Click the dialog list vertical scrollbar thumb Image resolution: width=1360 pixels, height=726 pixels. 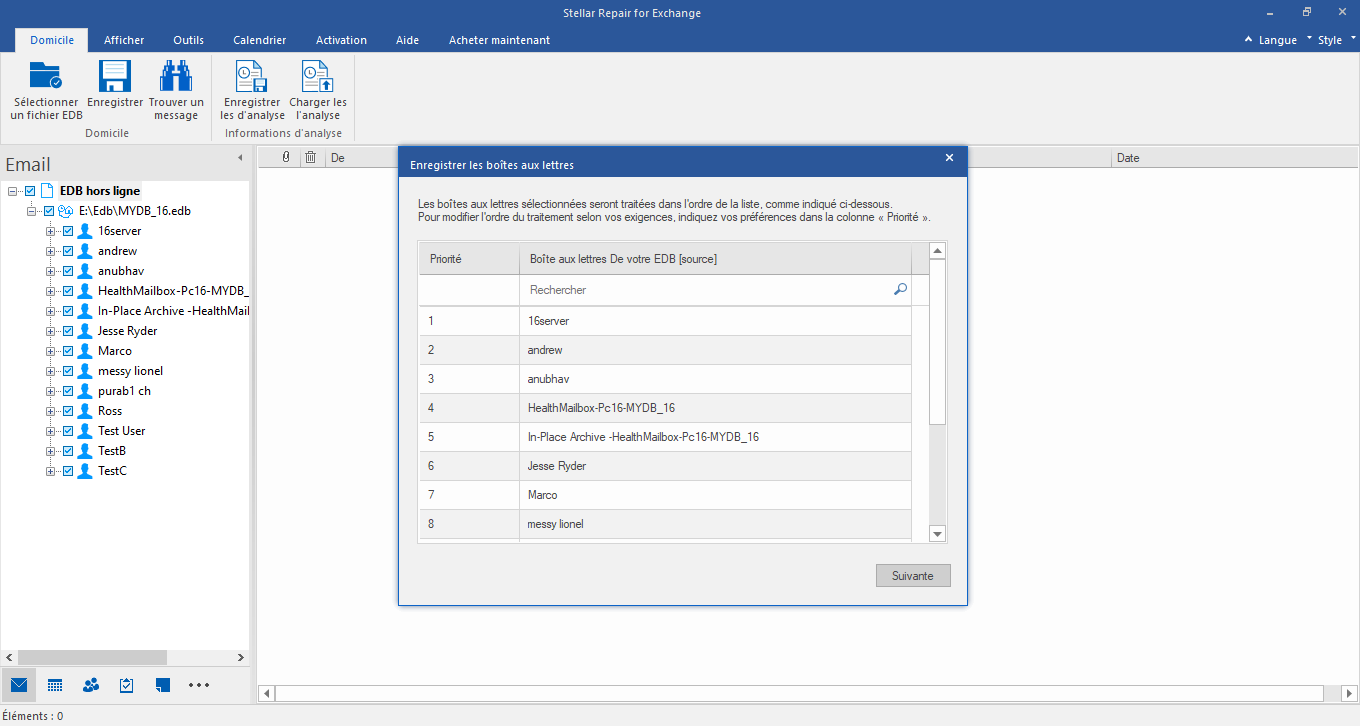tap(937, 341)
